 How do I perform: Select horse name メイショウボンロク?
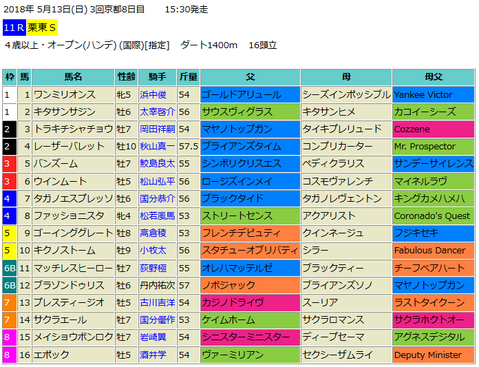pos(73,337)
